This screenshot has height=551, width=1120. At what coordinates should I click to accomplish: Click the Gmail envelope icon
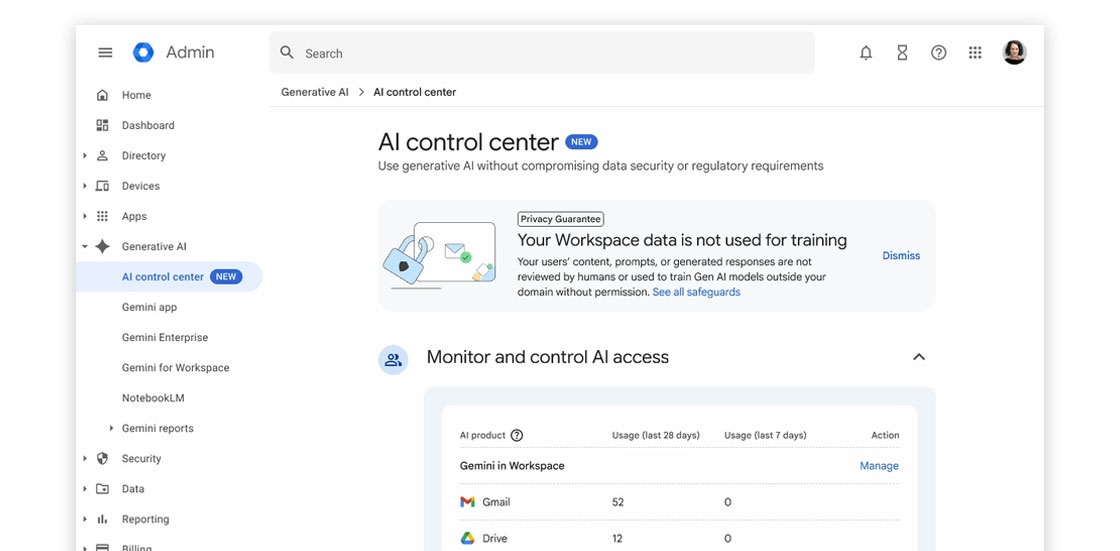(467, 502)
